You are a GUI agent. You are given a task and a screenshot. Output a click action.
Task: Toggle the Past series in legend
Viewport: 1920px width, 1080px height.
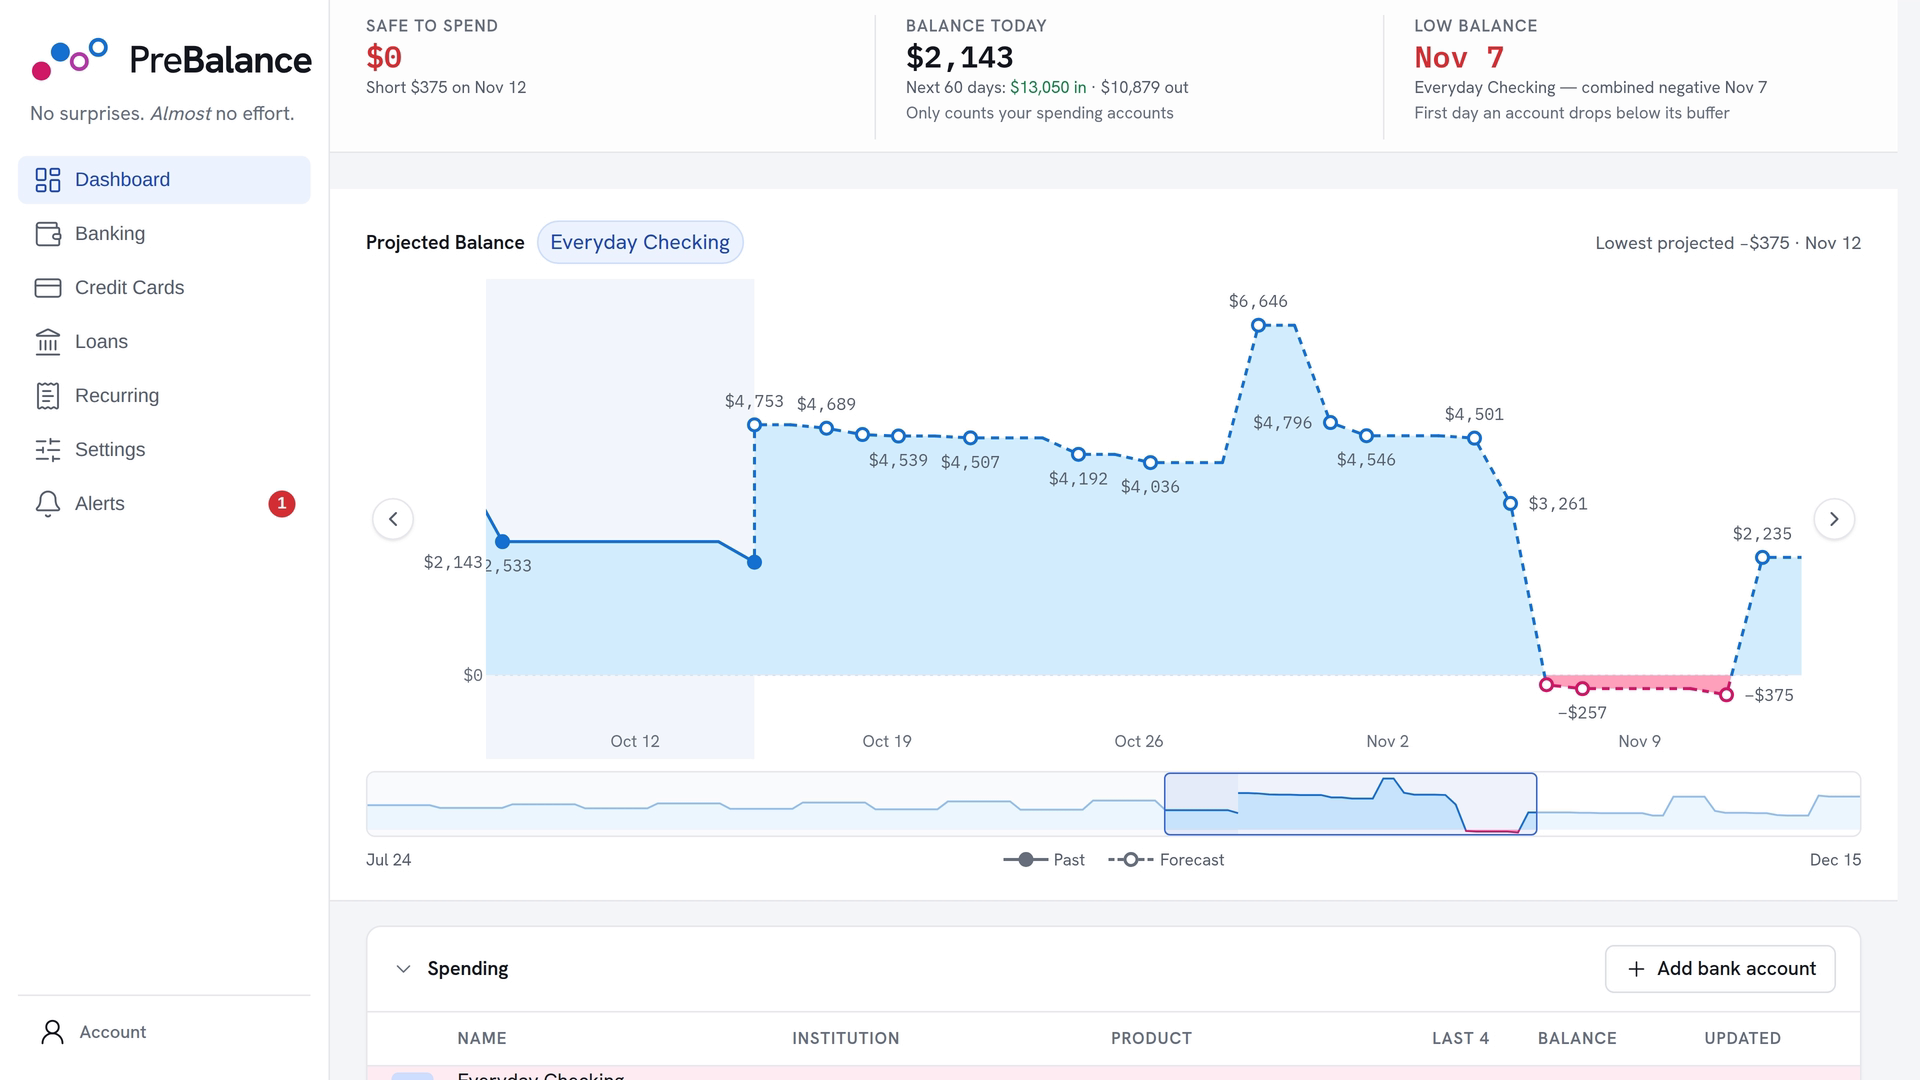pos(1044,860)
